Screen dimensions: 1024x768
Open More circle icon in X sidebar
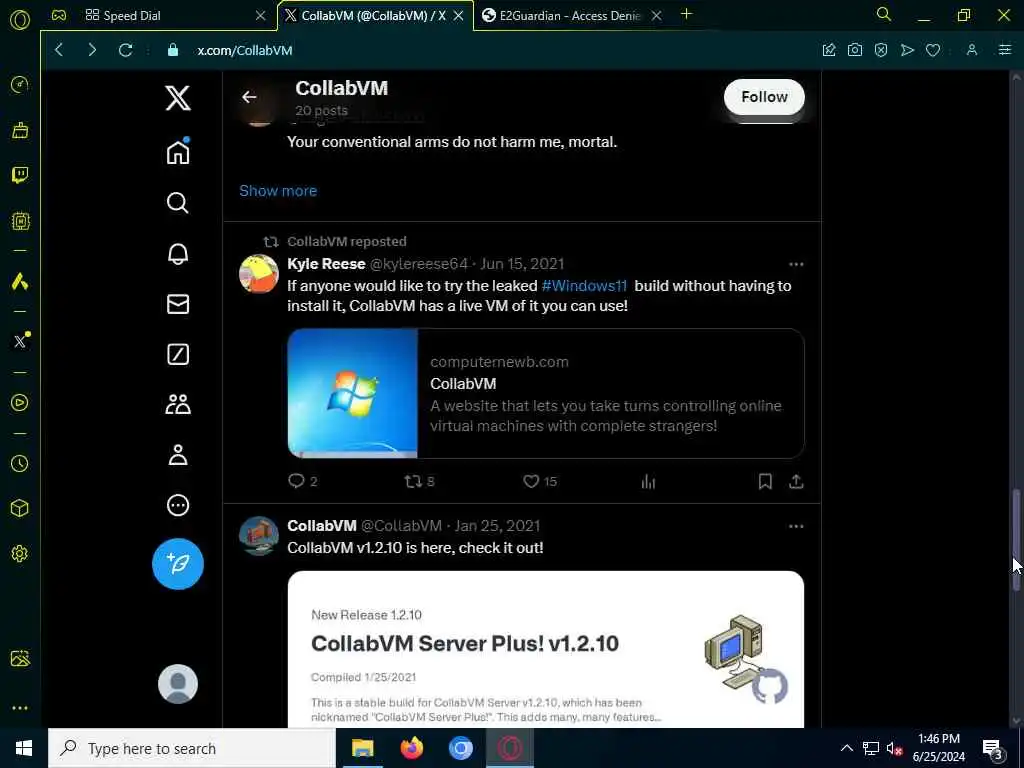tap(178, 505)
